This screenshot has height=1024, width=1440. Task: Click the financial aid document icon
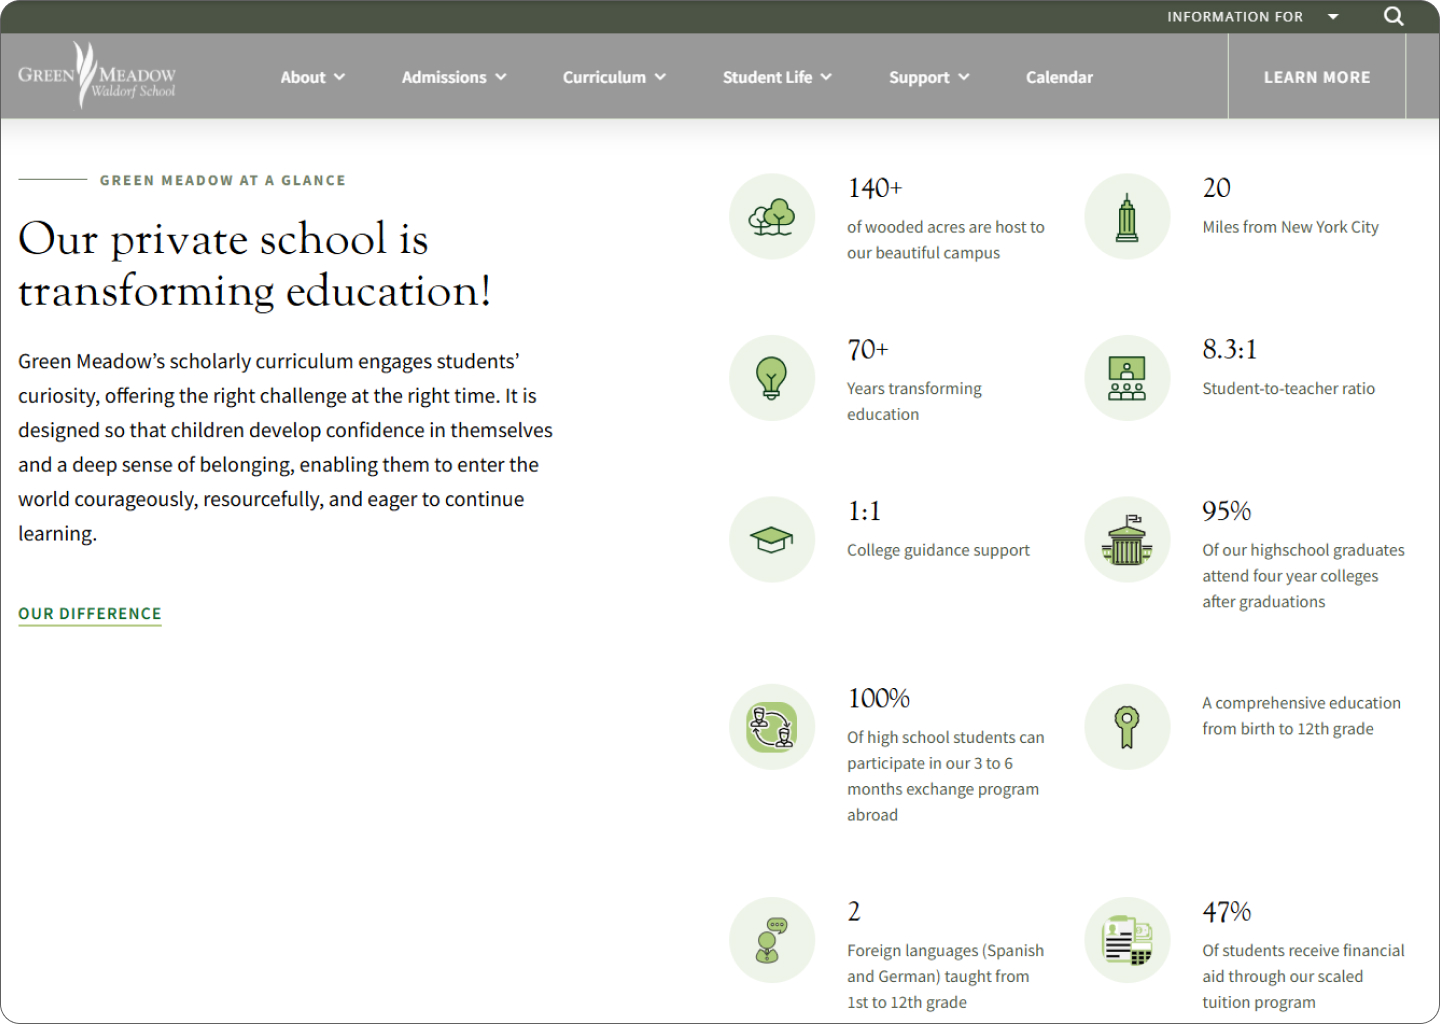click(x=1127, y=940)
